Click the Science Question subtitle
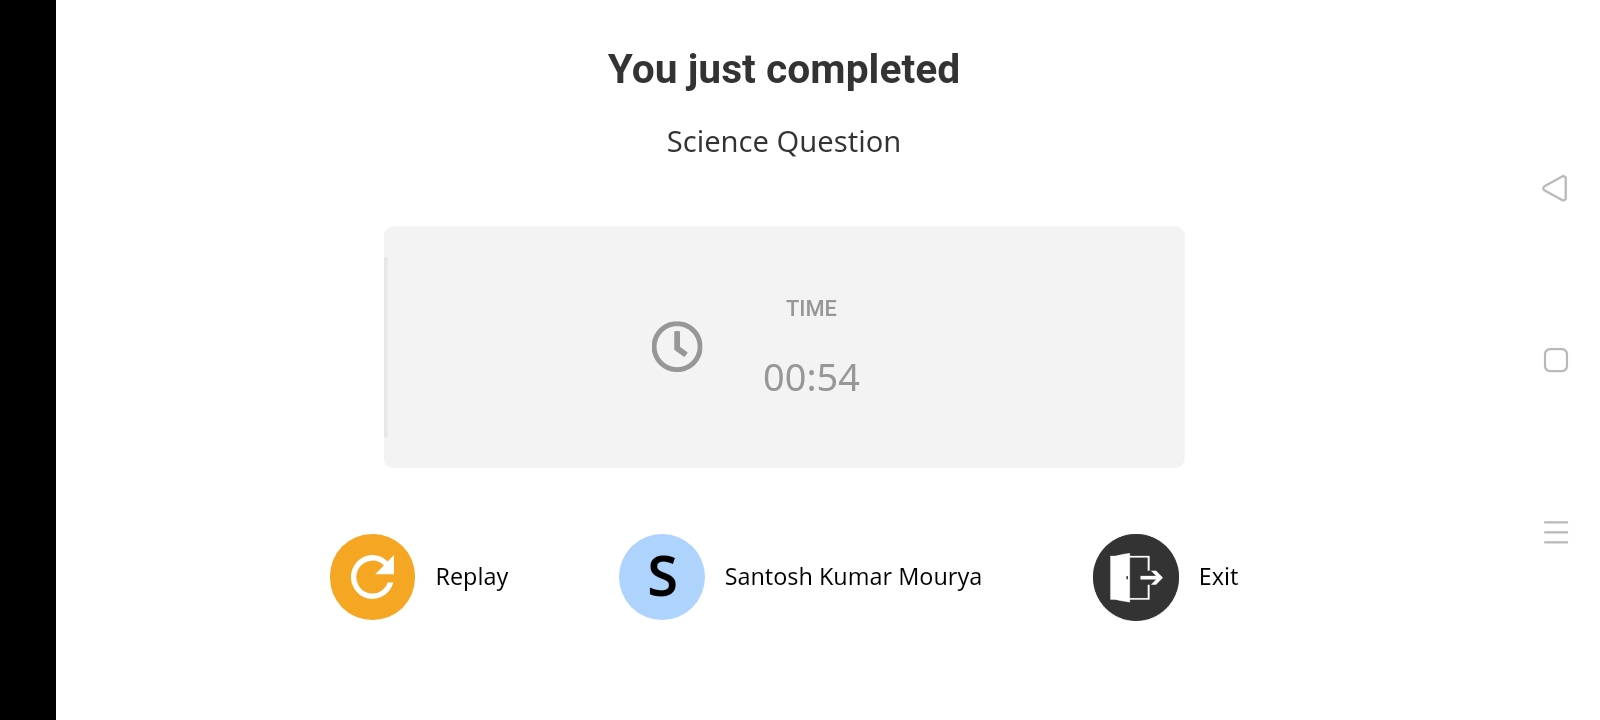 [x=784, y=142]
